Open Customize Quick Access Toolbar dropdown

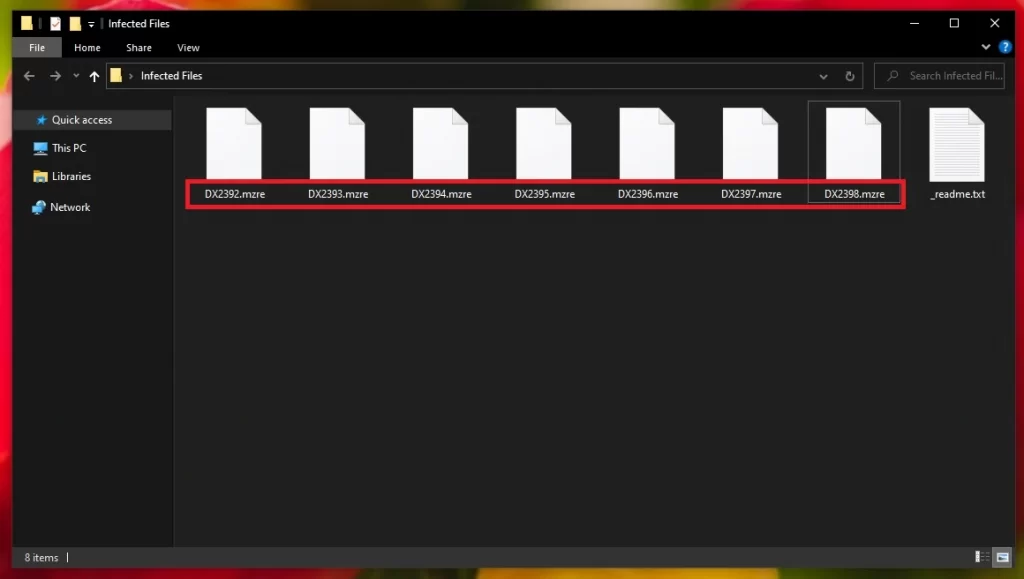coord(91,24)
